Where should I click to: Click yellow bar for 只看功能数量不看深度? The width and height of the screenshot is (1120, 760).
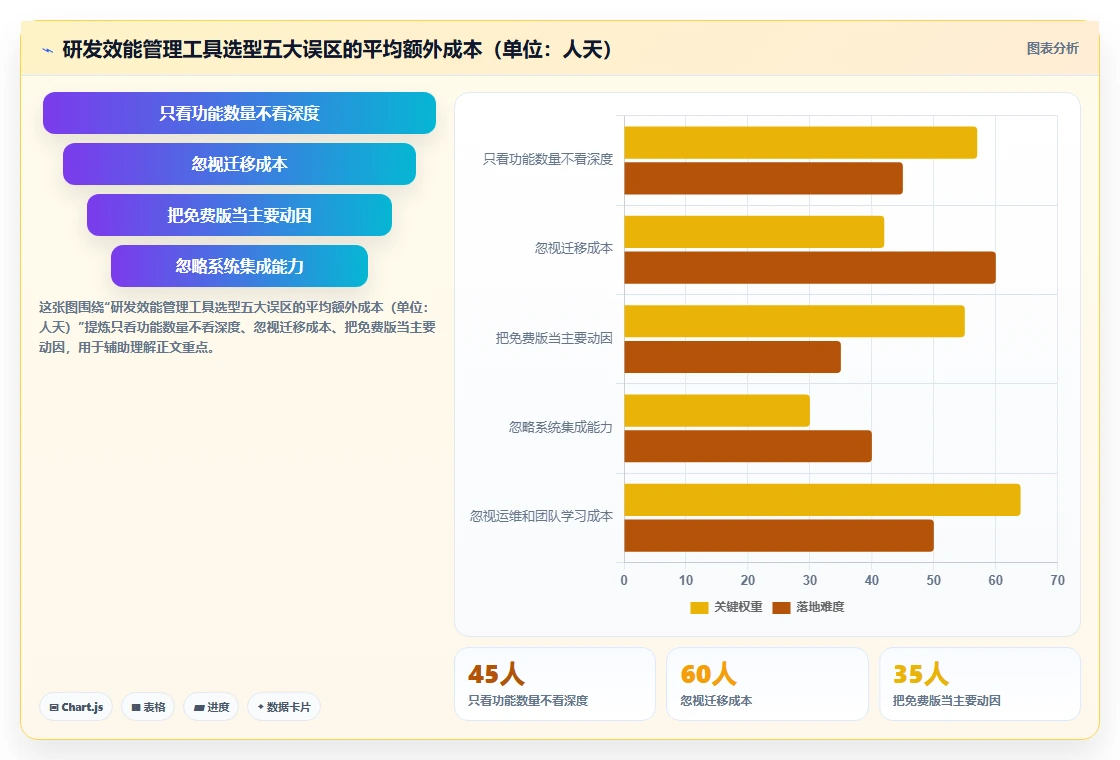(x=801, y=143)
